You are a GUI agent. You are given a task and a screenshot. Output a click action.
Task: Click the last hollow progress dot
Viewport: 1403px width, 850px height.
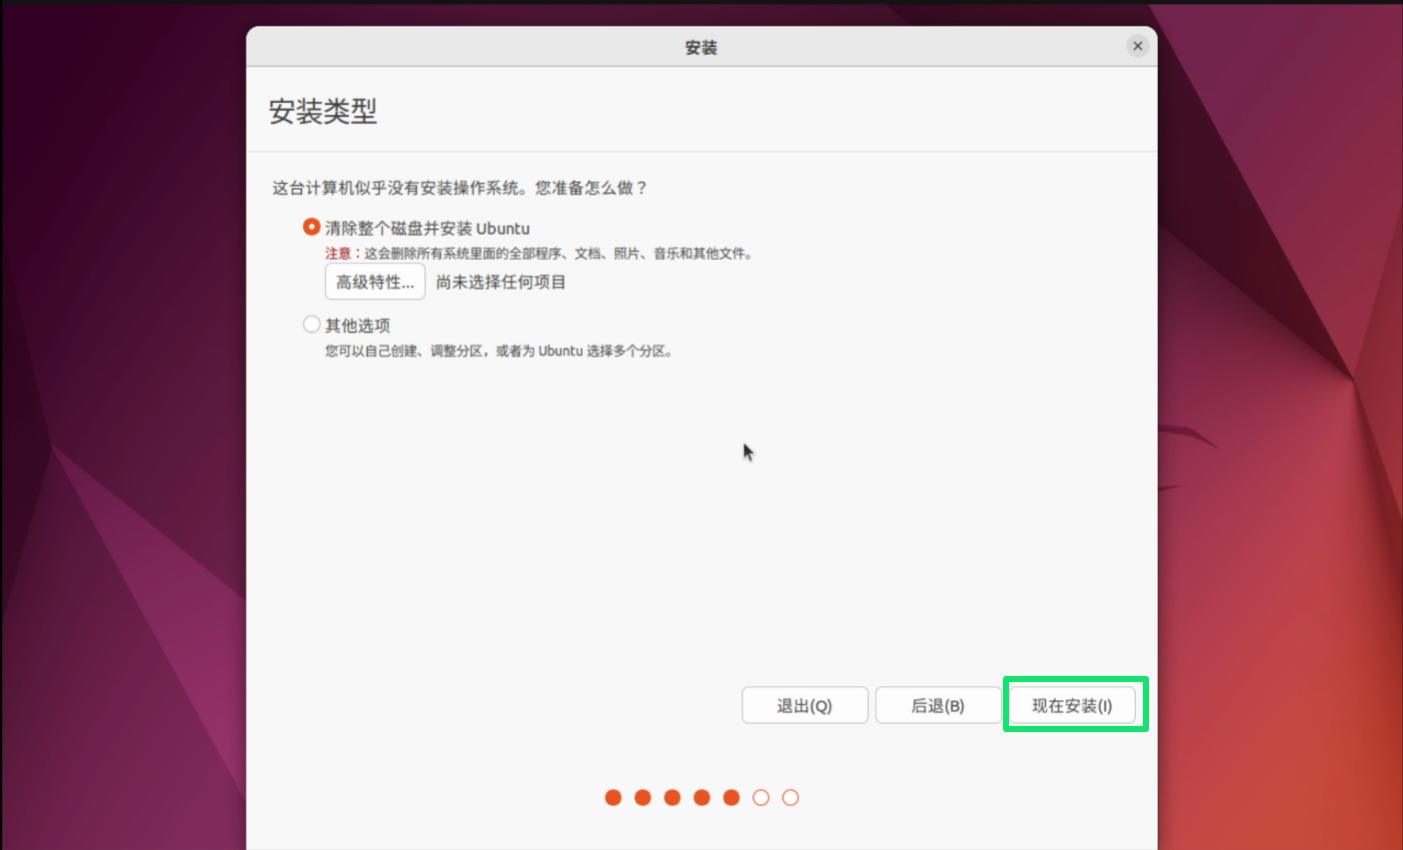[790, 797]
